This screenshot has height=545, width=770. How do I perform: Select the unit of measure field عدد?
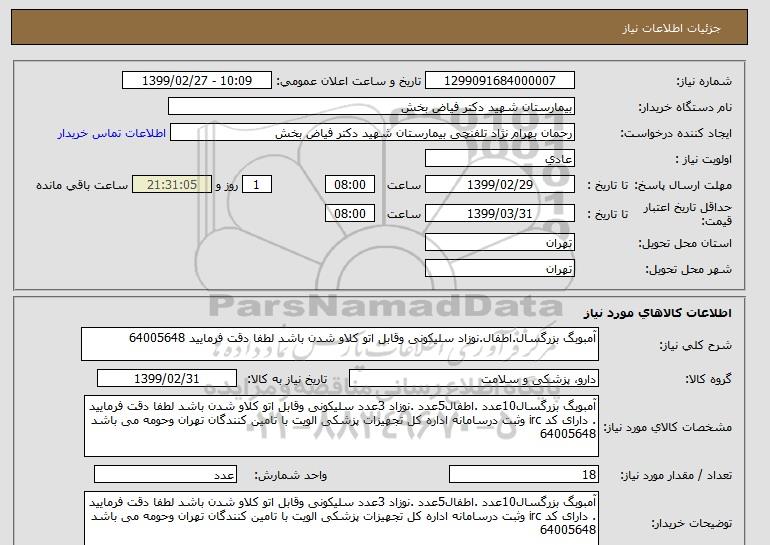click(165, 475)
